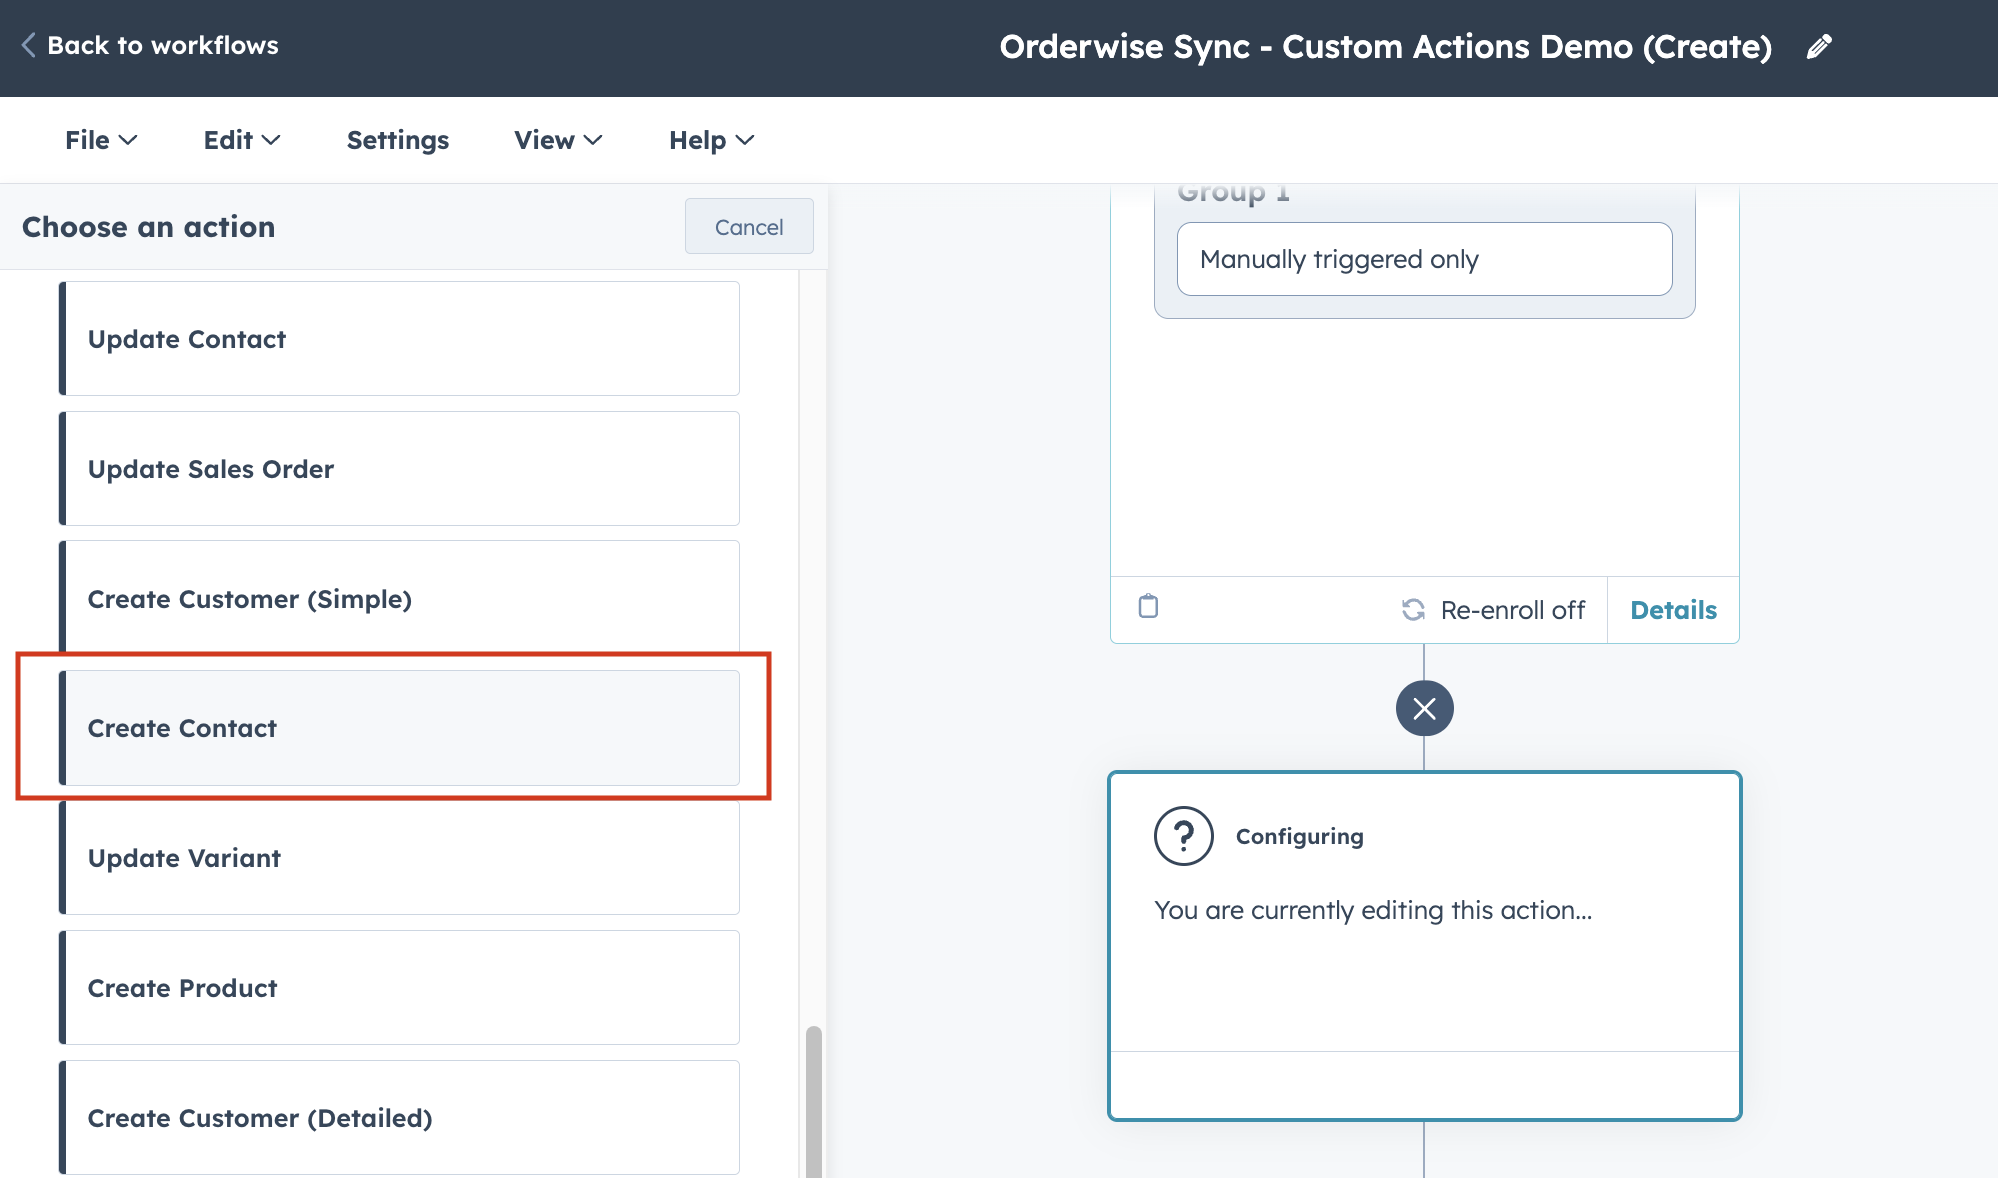Click the Manually triggered only box
The width and height of the screenshot is (1998, 1178).
coord(1424,259)
